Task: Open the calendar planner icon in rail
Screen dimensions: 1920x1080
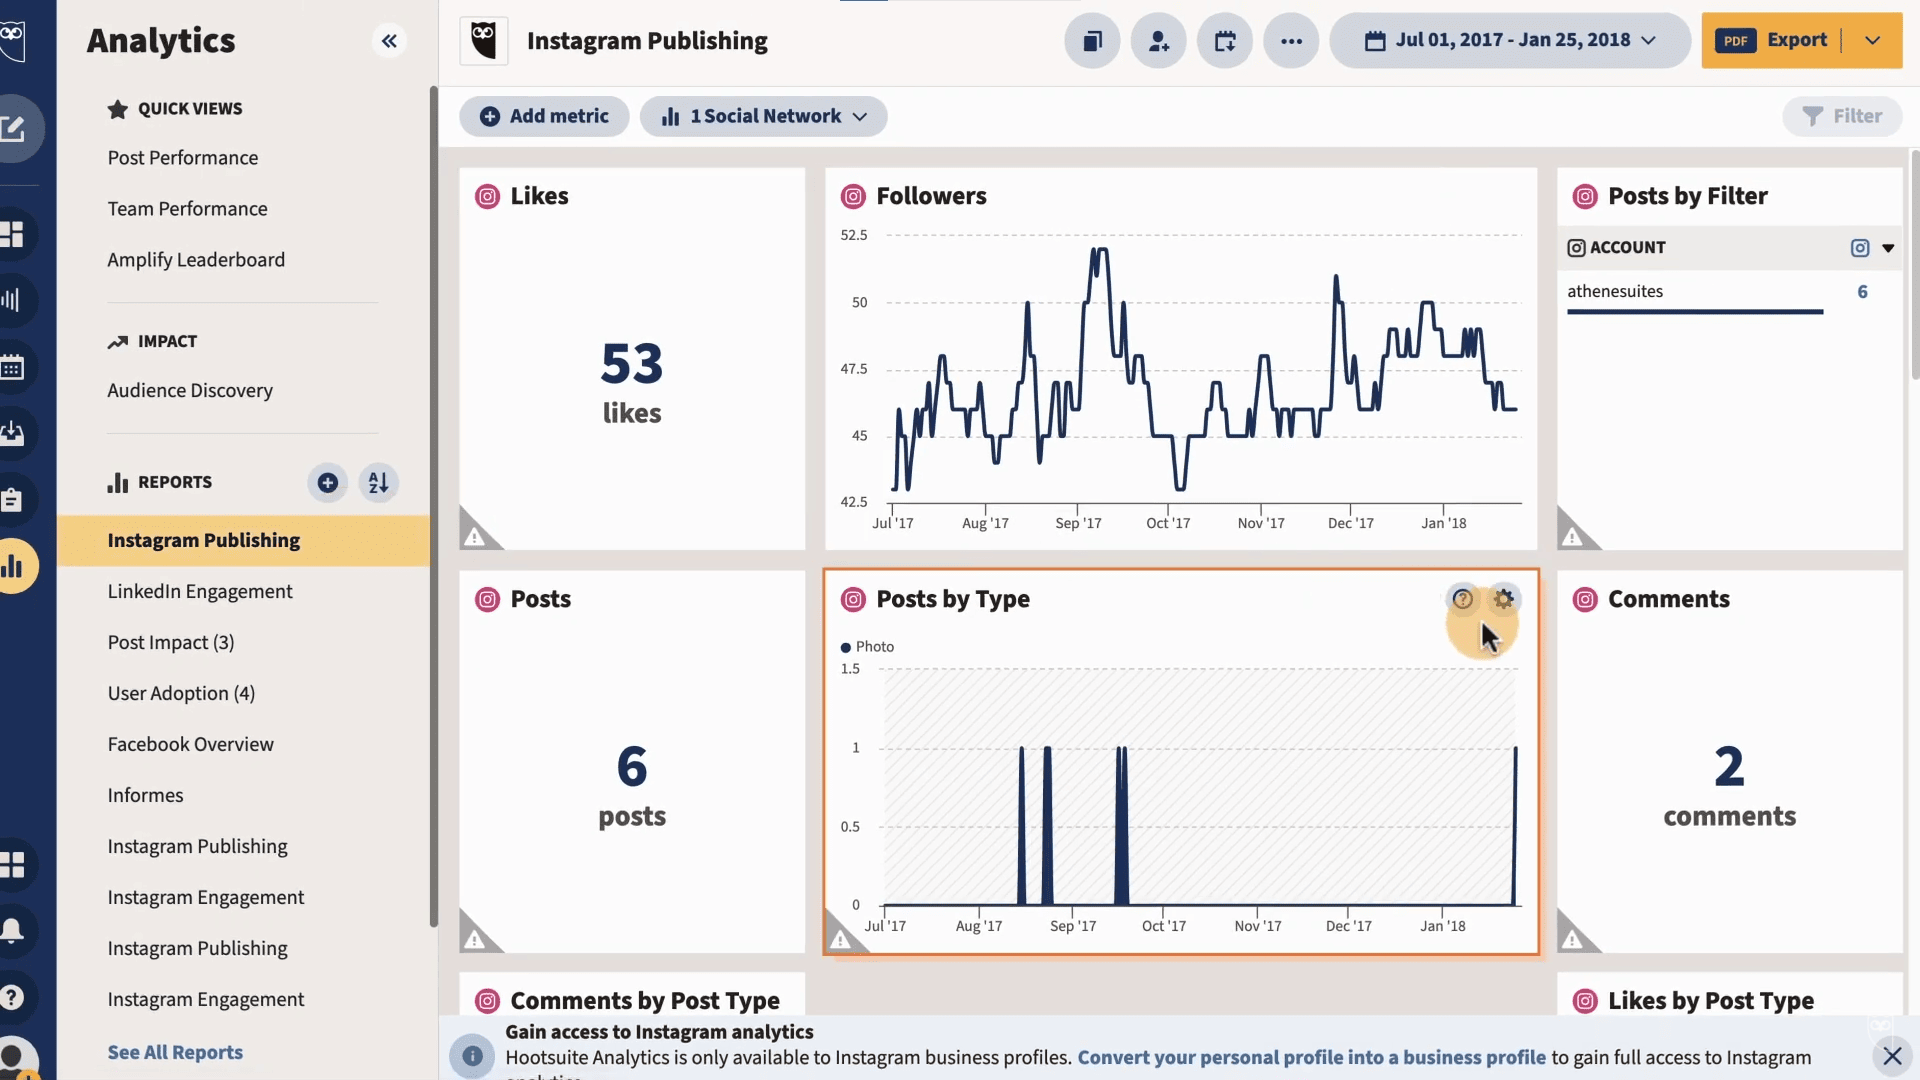Action: (x=12, y=367)
